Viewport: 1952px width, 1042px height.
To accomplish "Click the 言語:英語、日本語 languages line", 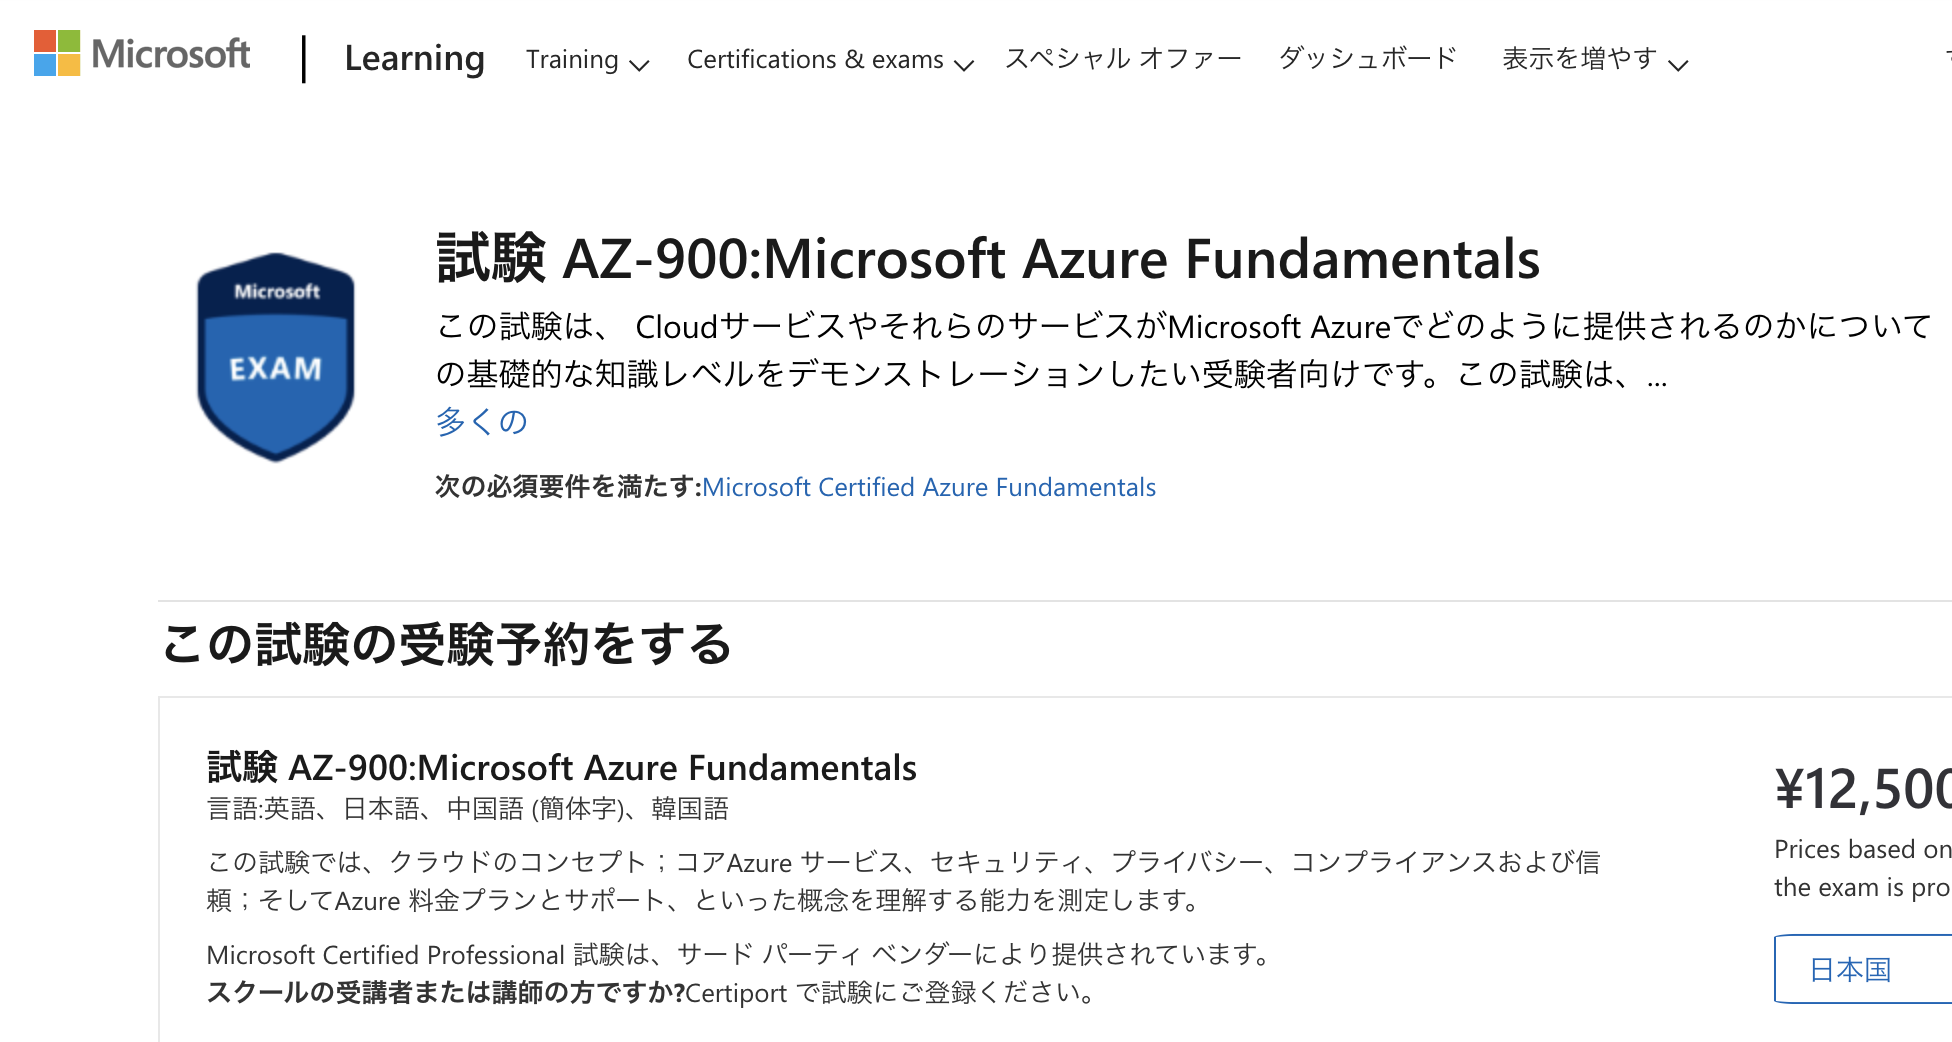I will 467,808.
